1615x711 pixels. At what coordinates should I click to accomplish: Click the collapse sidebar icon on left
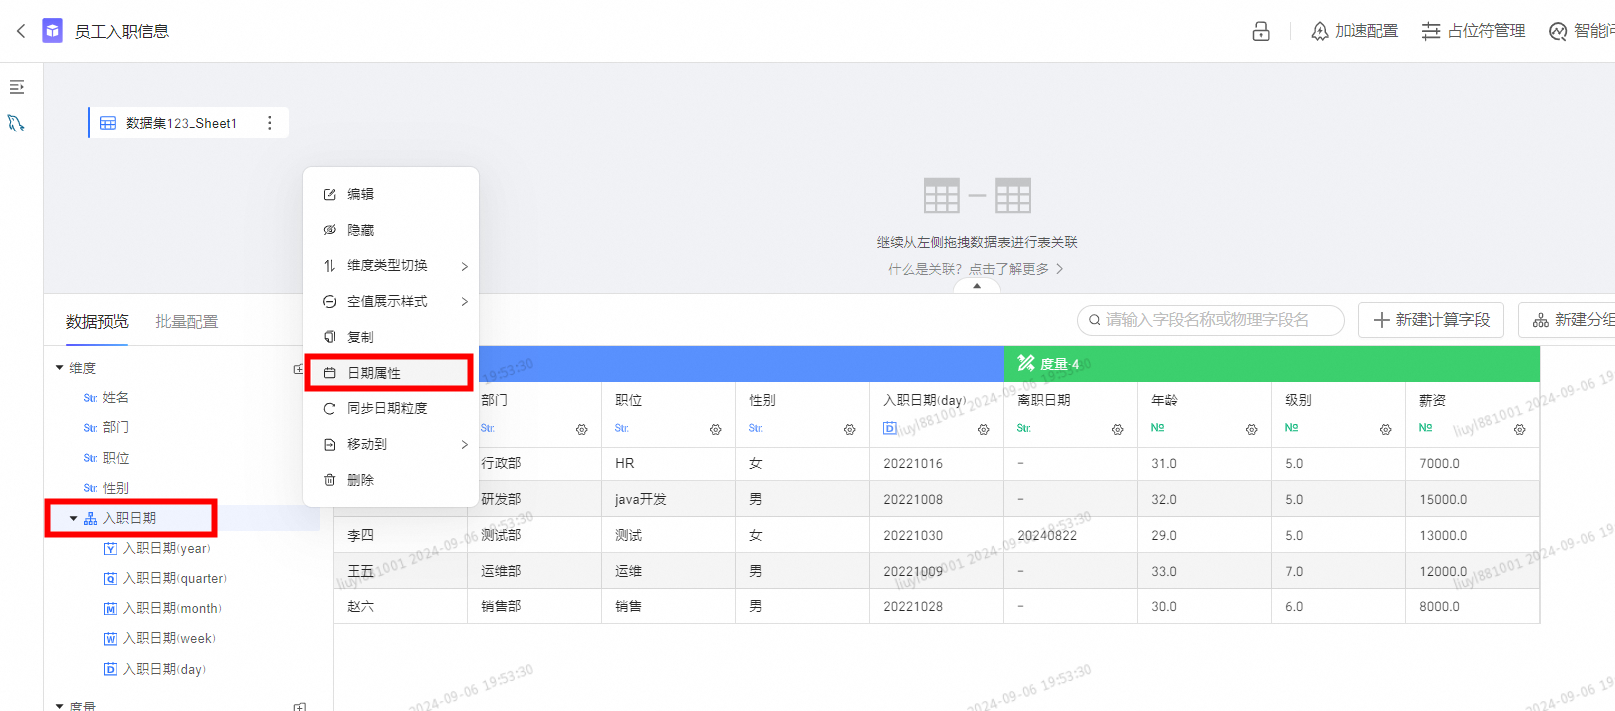pyautogui.click(x=17, y=87)
